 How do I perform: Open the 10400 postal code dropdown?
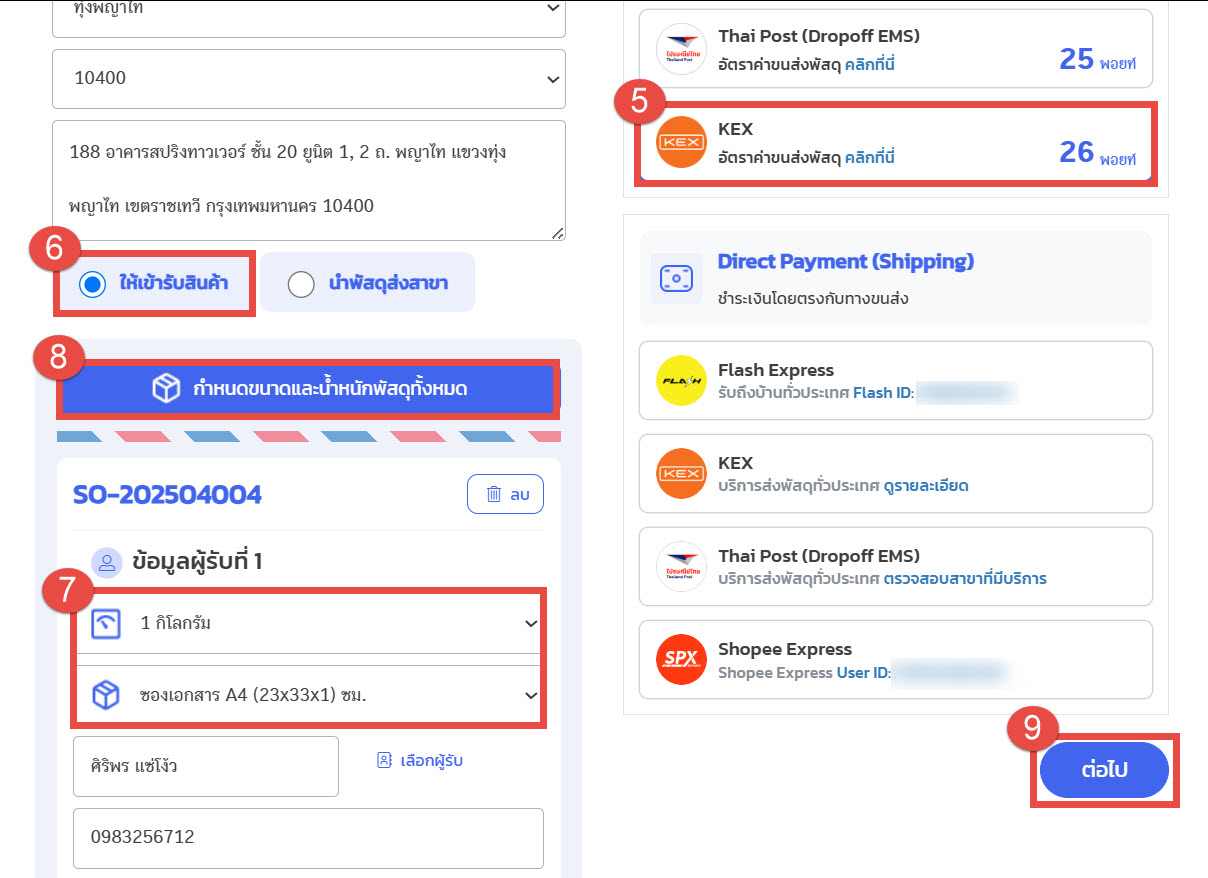tap(309, 78)
